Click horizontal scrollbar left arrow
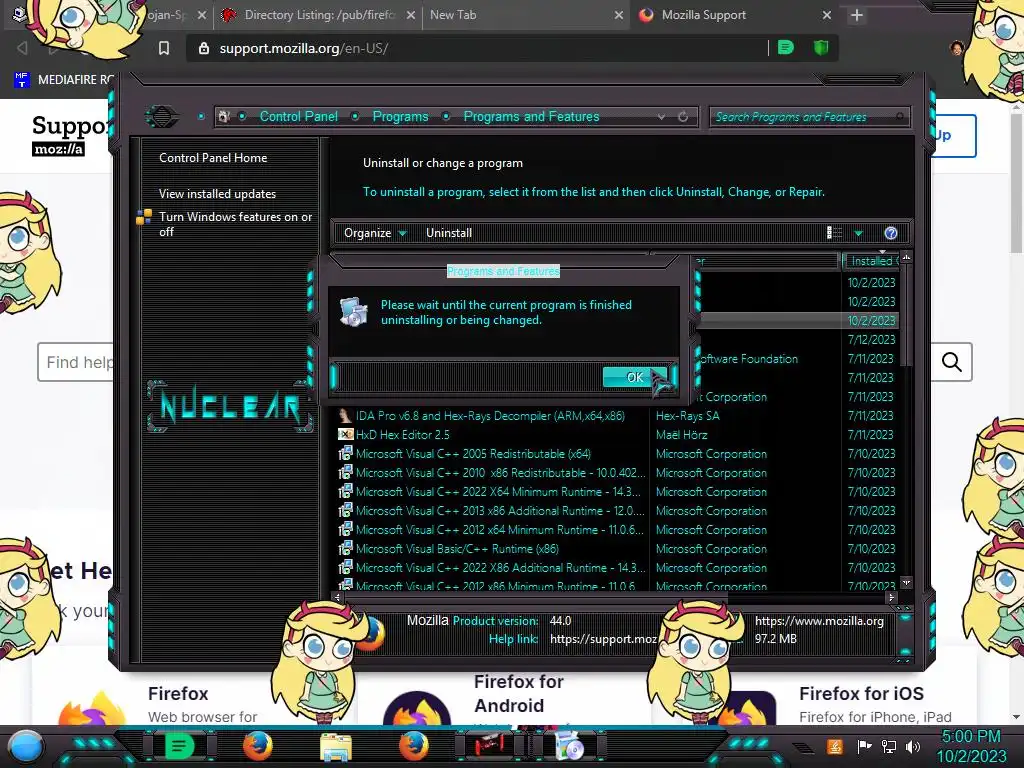Screen dimensions: 1024x768 click(x=337, y=597)
